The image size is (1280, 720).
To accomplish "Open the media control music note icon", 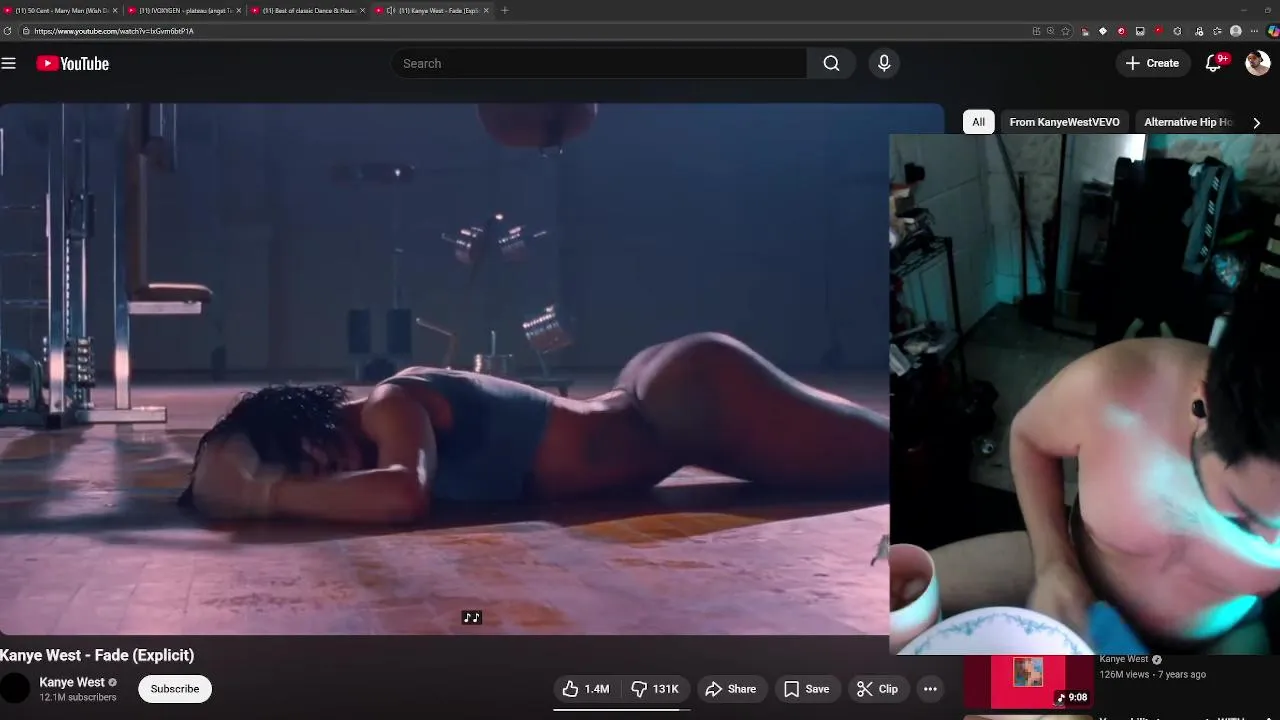I will tap(1199, 31).
